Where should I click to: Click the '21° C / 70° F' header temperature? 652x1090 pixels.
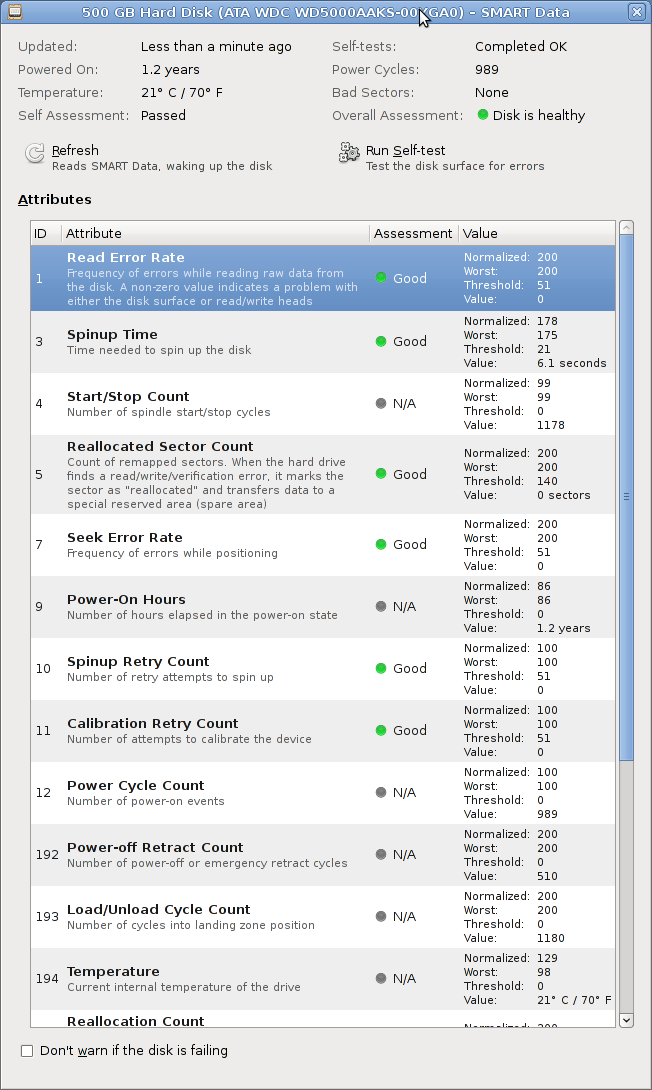coord(181,92)
